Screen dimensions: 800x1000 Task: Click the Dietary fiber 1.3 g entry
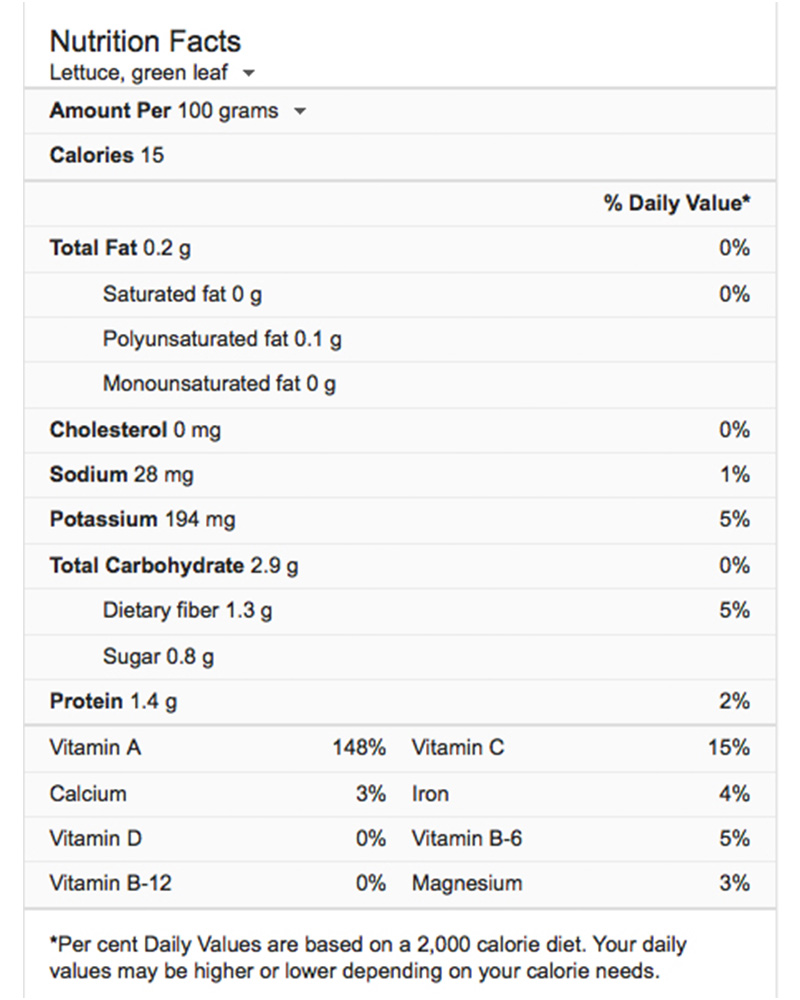coord(187,611)
